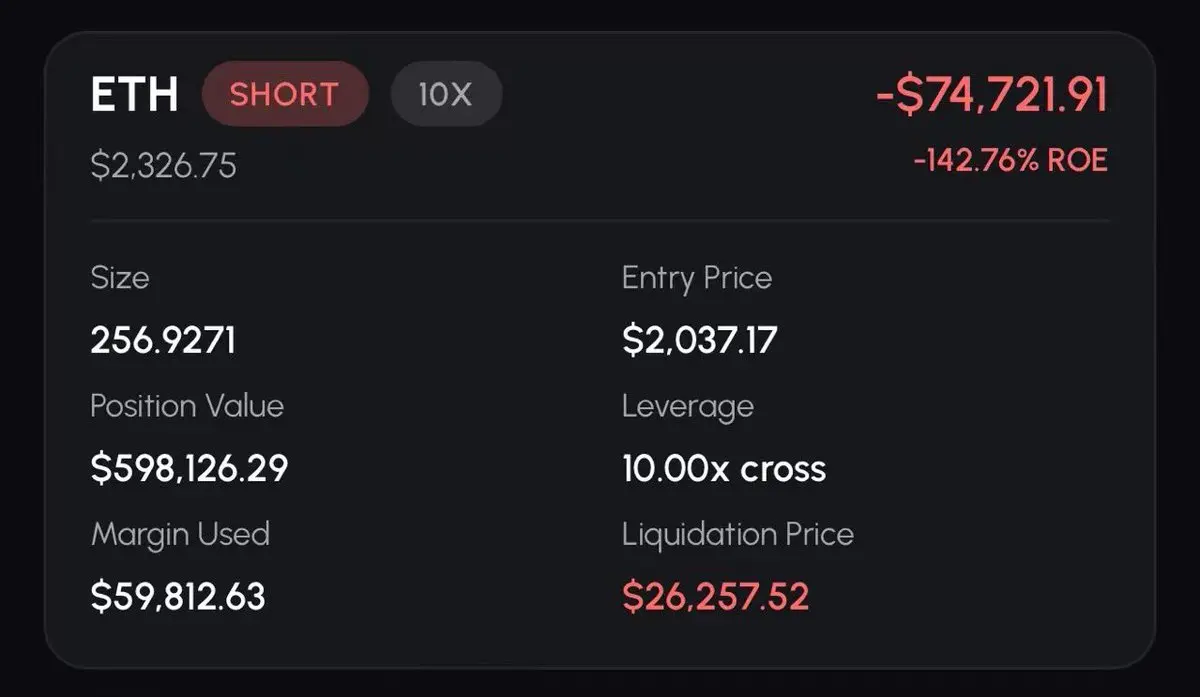This screenshot has height=697, width=1200.
Task: Click the Size label
Action: pos(119,278)
